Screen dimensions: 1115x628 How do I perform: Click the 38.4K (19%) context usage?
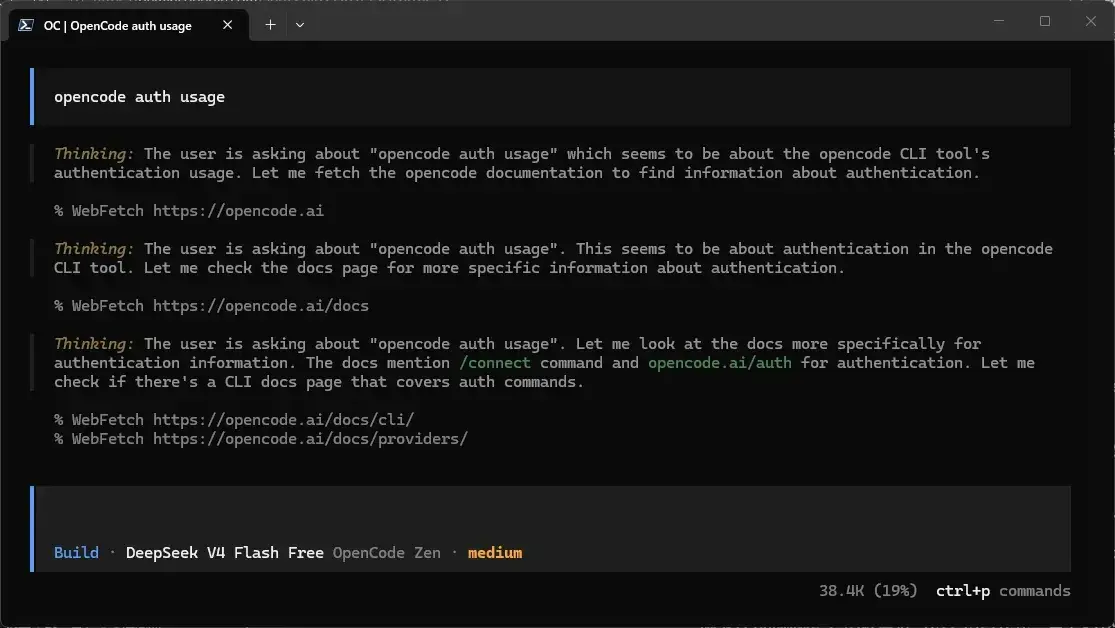pos(868,591)
